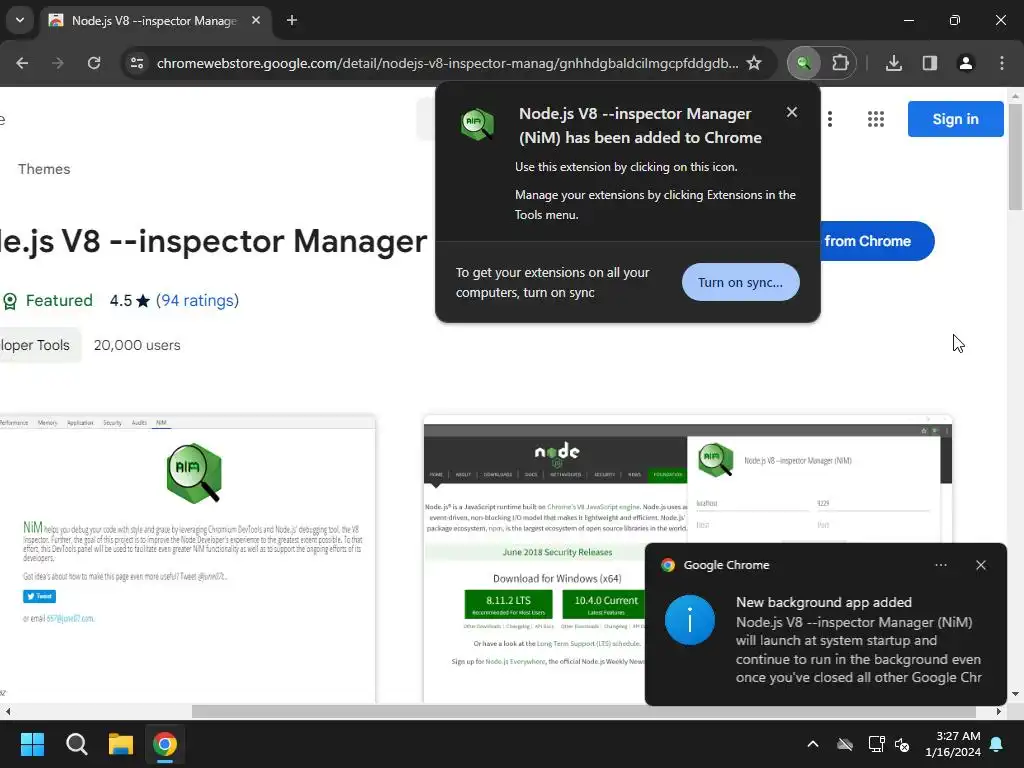The width and height of the screenshot is (1024, 768).
Task: Open the Extensions puzzle-piece menu
Action: 840,63
